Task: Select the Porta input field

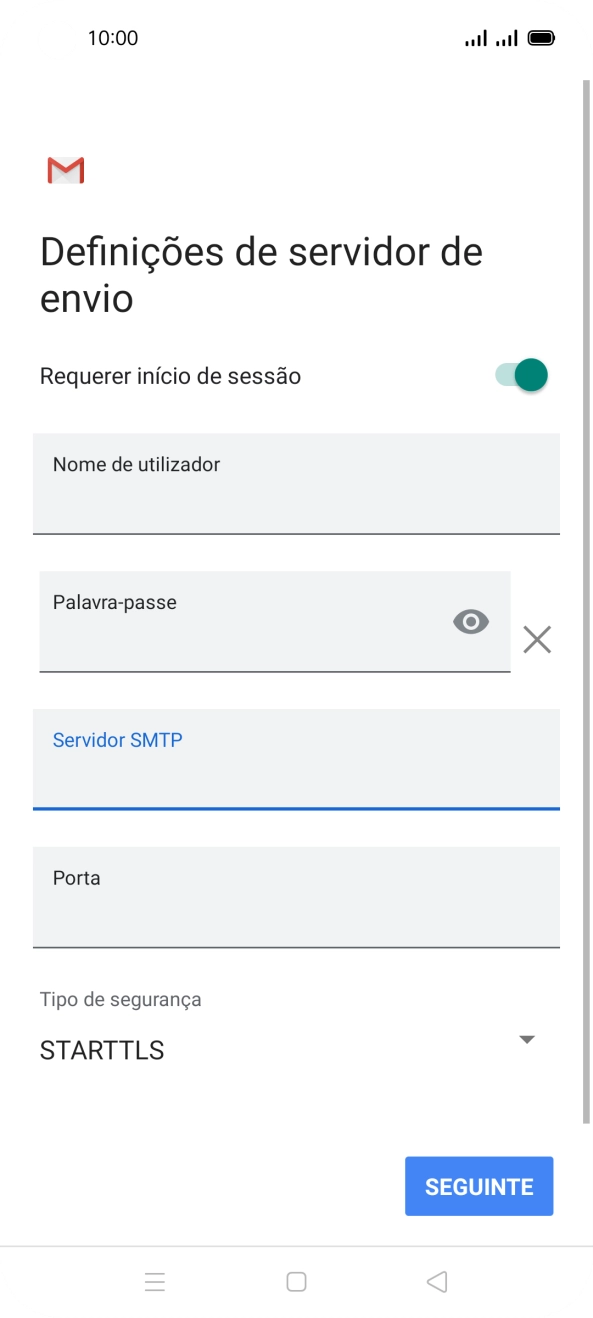Action: [x=296, y=897]
